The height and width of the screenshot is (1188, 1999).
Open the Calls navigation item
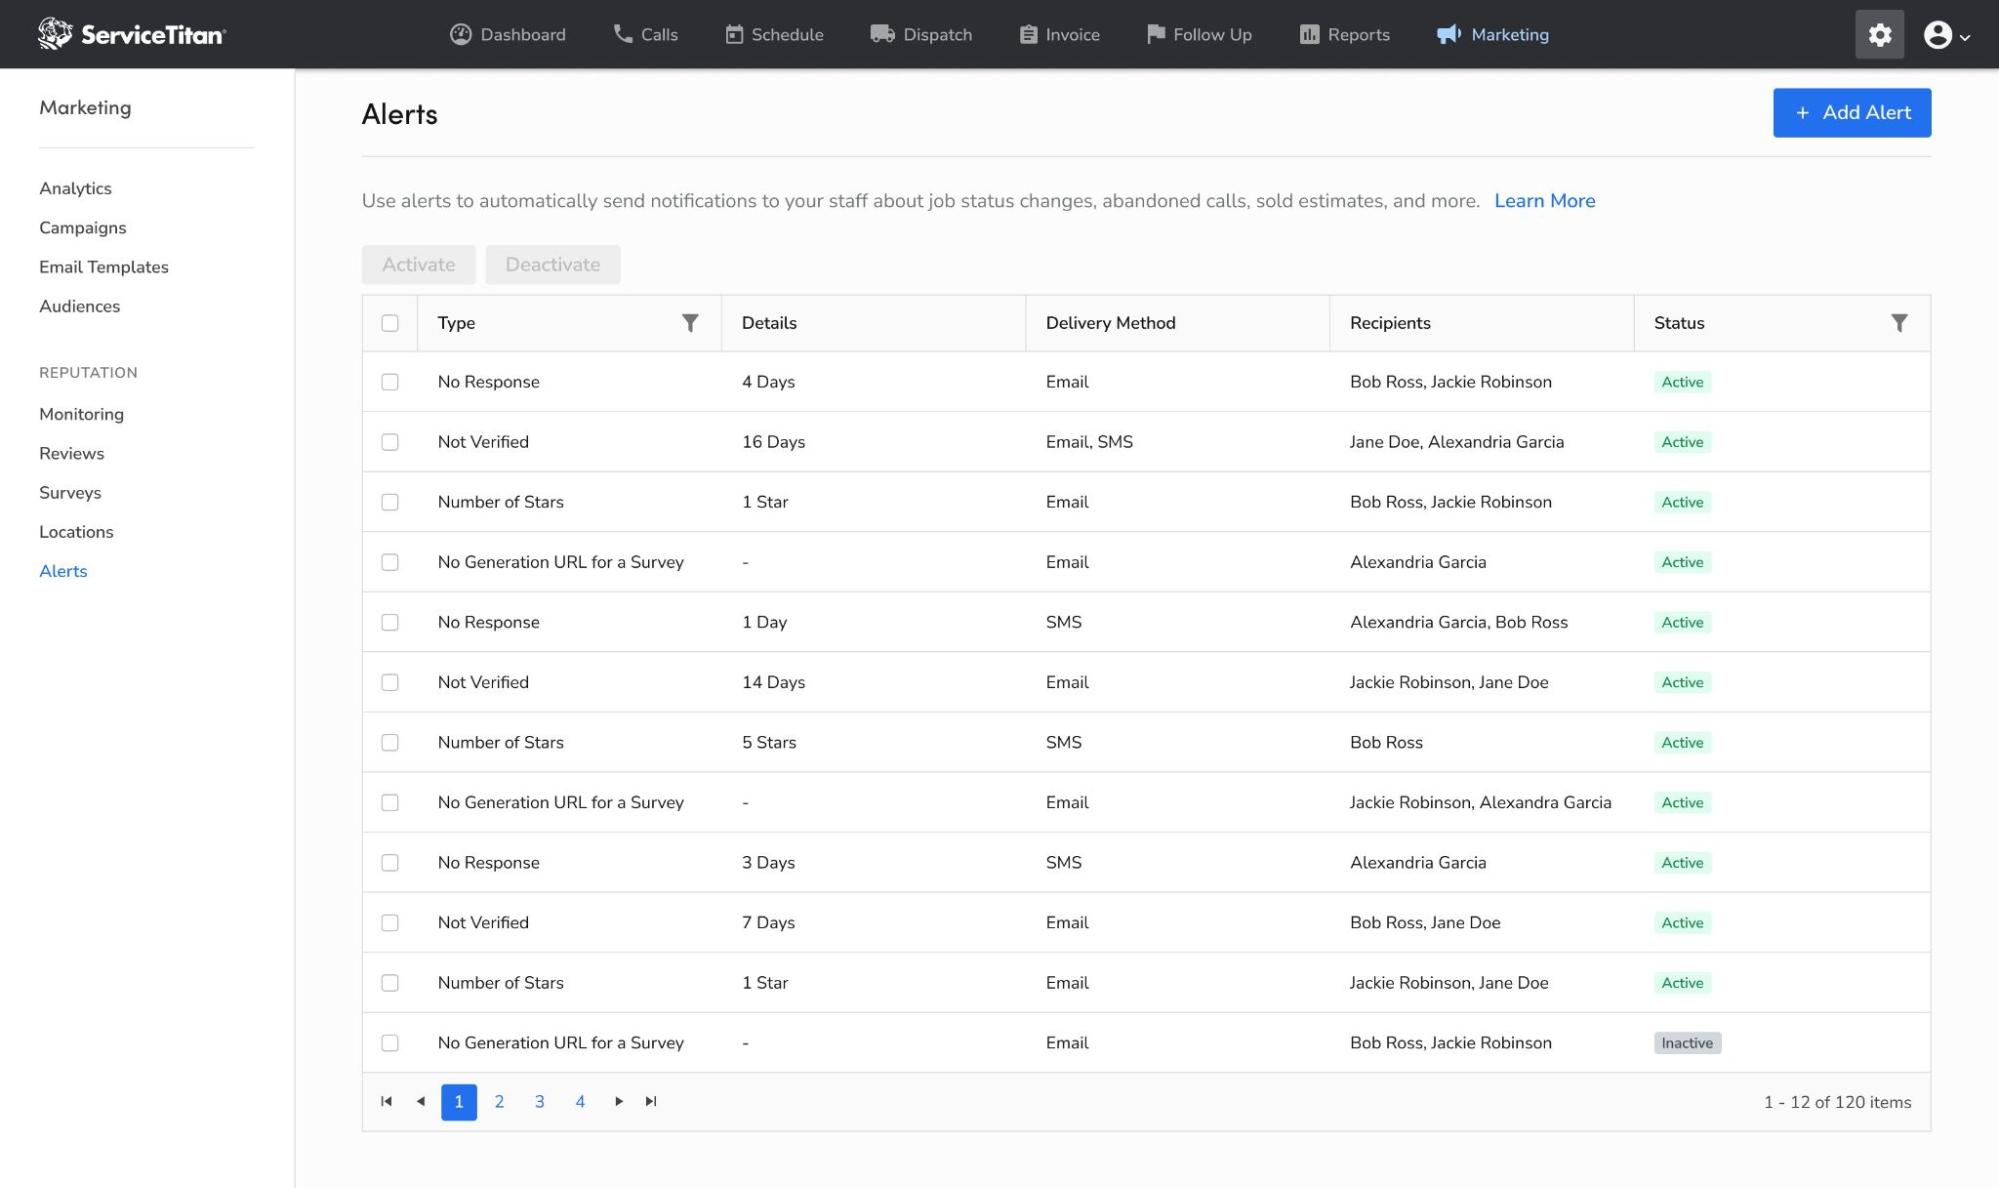click(645, 35)
